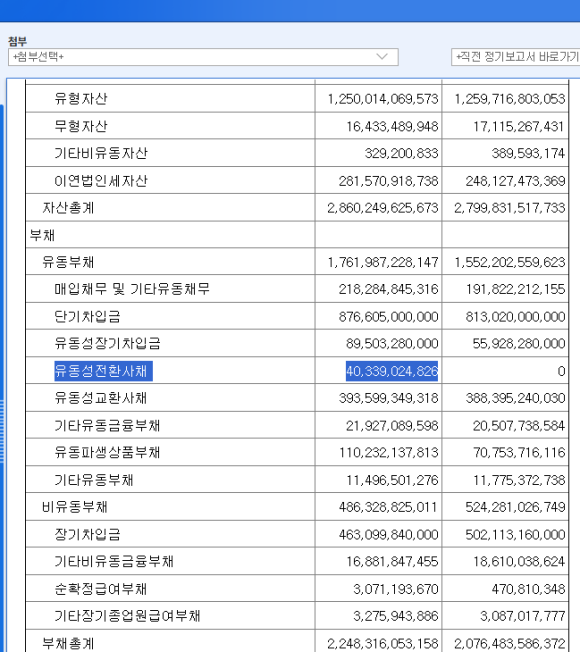Click the 유동파생상품부채 value 110,232,137,813
The height and width of the screenshot is (652, 580).
(388, 452)
